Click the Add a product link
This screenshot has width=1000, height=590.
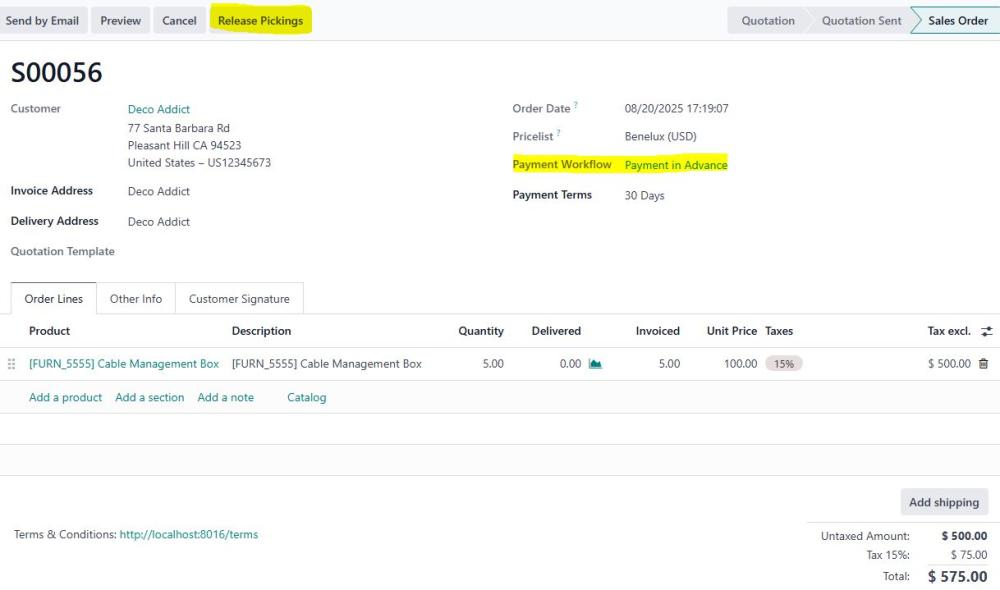(65, 397)
